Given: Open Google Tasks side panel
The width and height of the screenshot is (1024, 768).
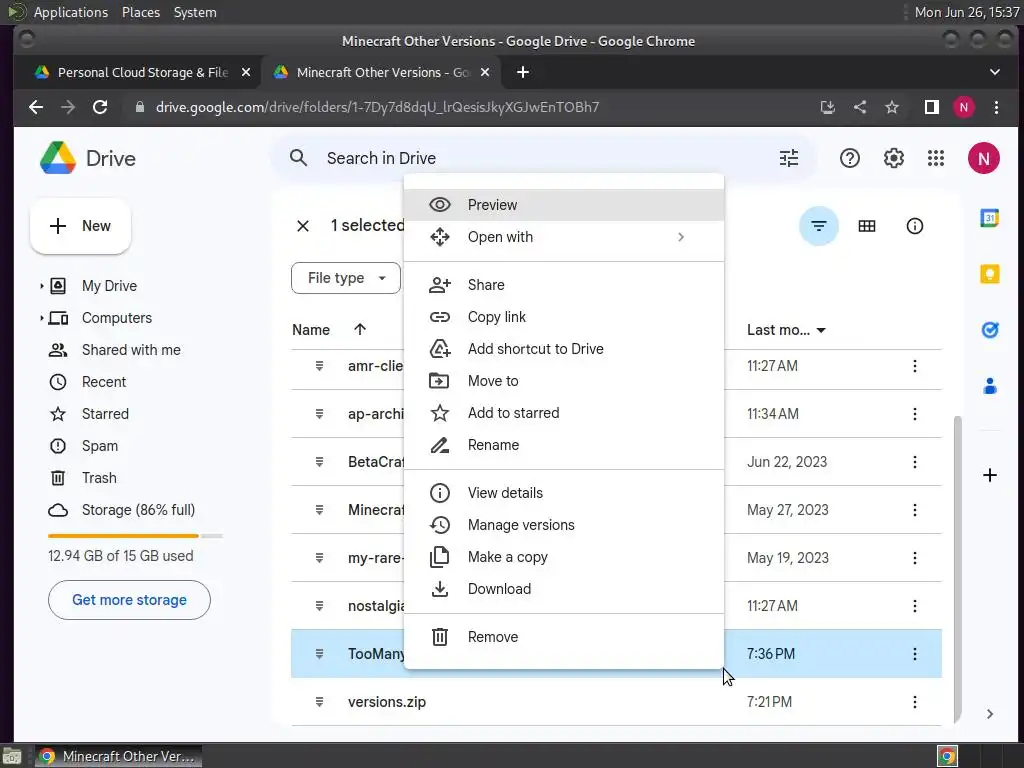Looking at the screenshot, I should click(x=989, y=330).
